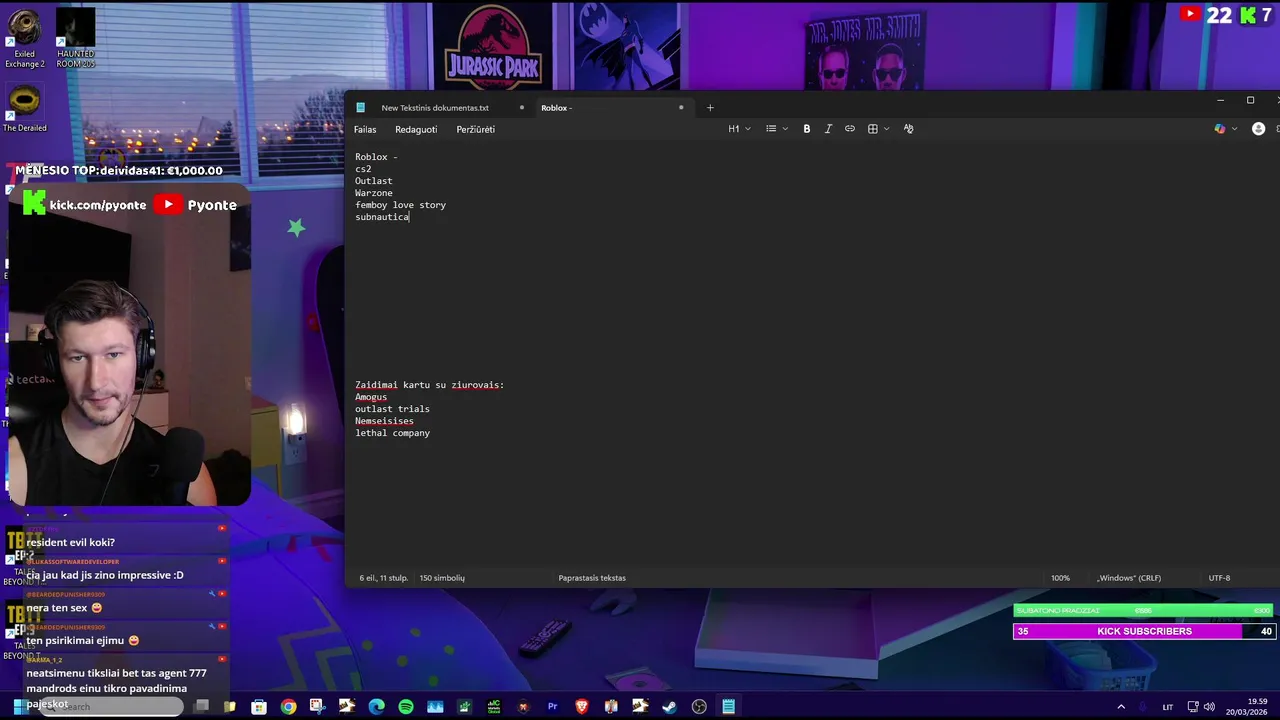The width and height of the screenshot is (1280, 720).
Task: Open the Copilot icon in Notepad
Action: click(x=1219, y=129)
